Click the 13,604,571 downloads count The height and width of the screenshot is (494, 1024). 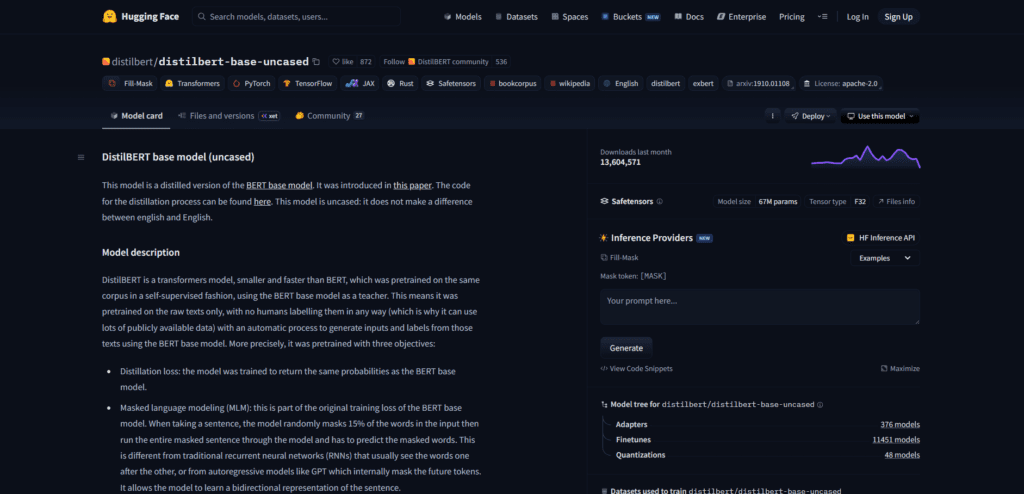click(620, 162)
